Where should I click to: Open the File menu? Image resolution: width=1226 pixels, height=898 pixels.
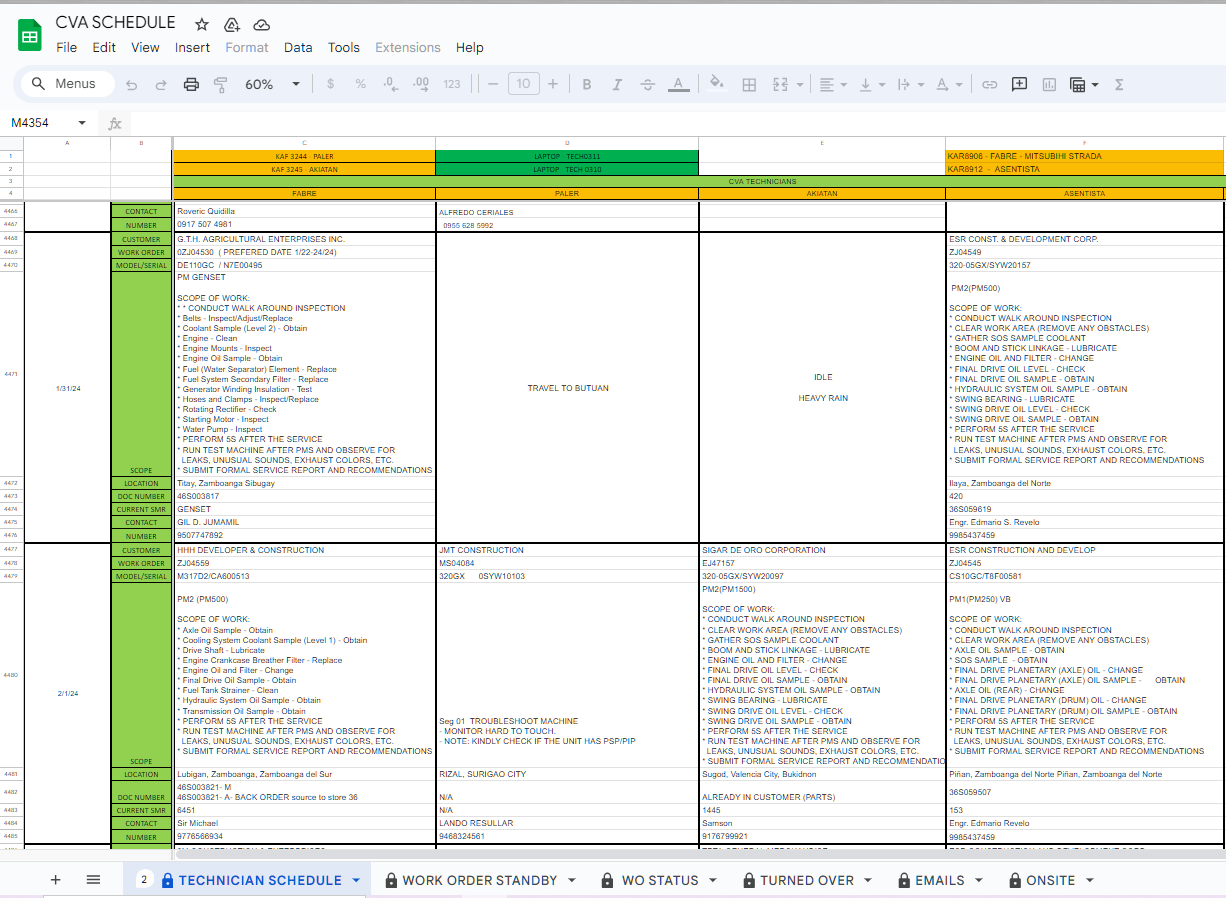(x=67, y=47)
